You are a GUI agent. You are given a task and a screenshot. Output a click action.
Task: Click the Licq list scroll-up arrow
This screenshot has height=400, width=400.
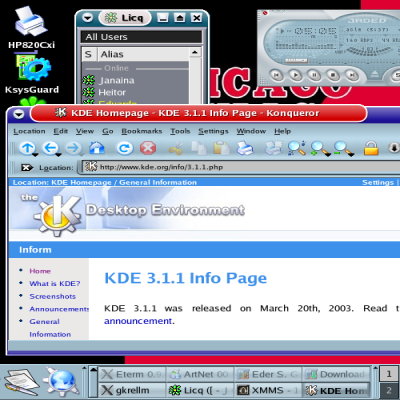195,53
